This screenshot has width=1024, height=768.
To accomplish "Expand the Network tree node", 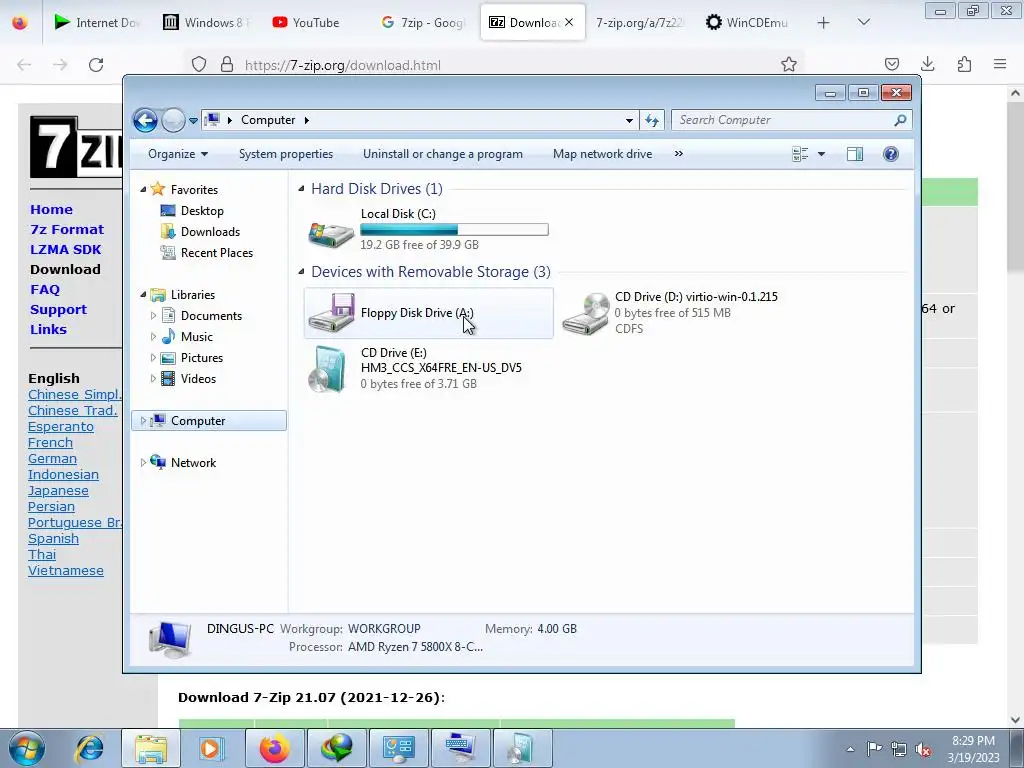I will pos(143,462).
